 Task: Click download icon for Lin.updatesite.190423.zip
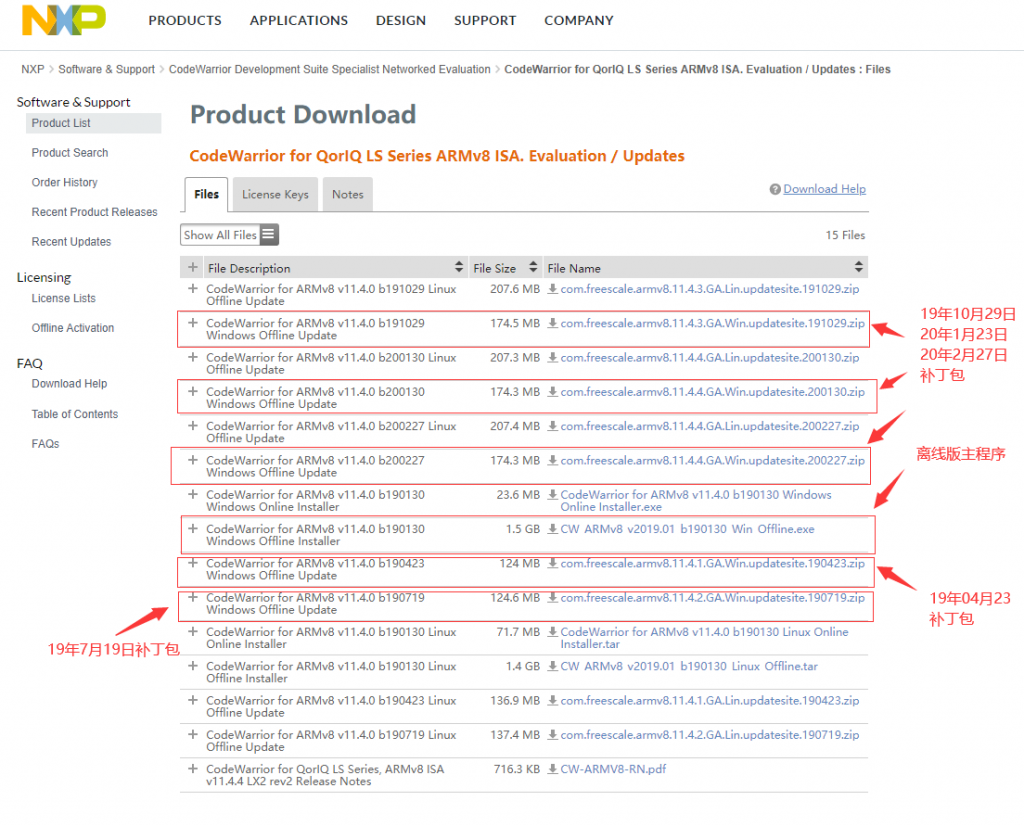pyautogui.click(x=552, y=700)
